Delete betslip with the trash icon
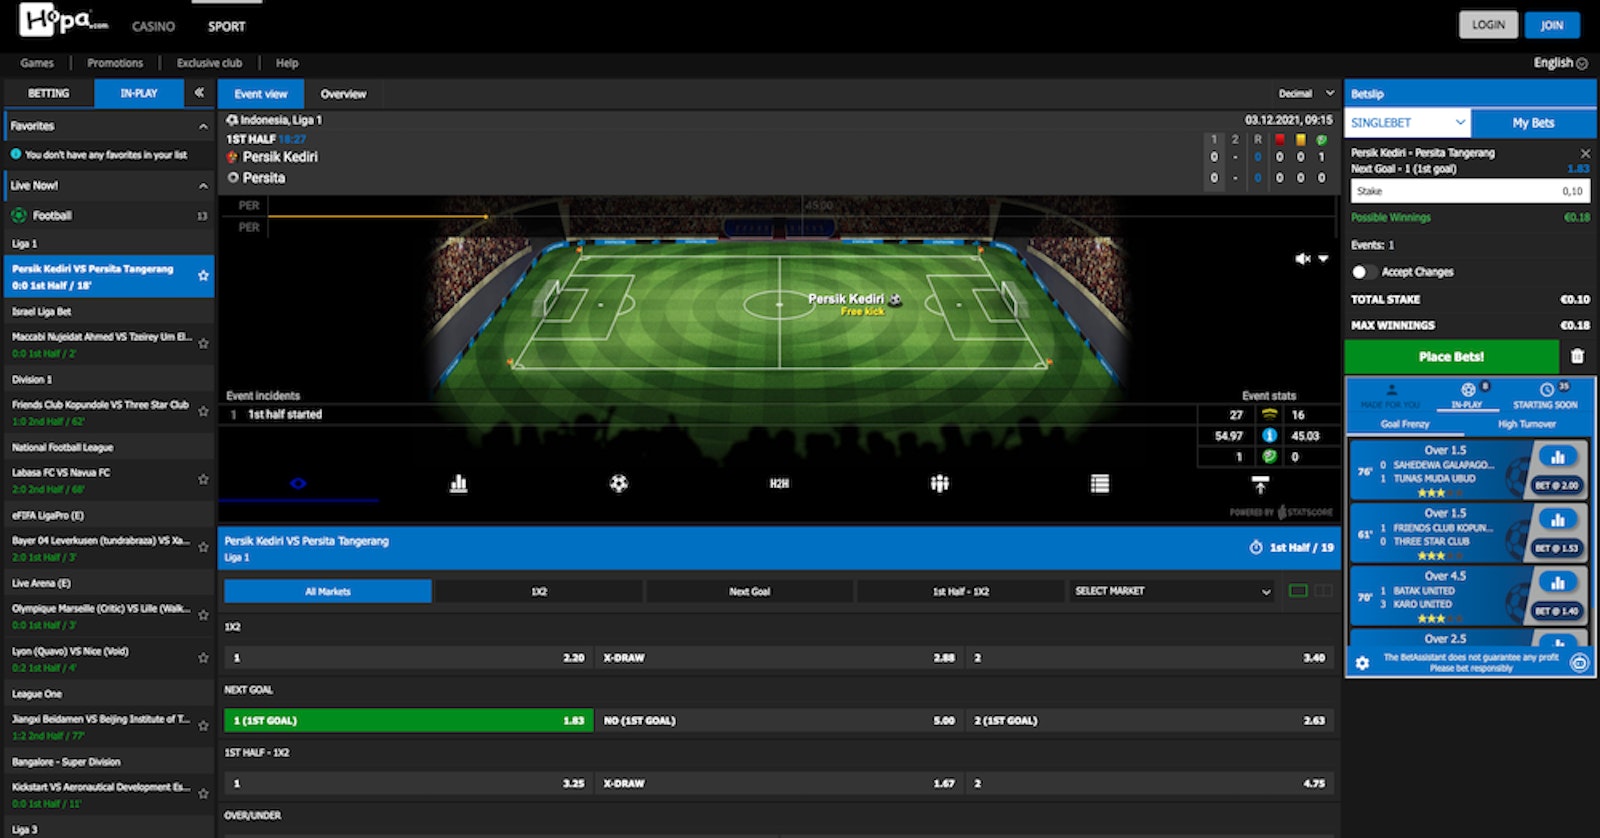The width and height of the screenshot is (1600, 838). (x=1577, y=356)
